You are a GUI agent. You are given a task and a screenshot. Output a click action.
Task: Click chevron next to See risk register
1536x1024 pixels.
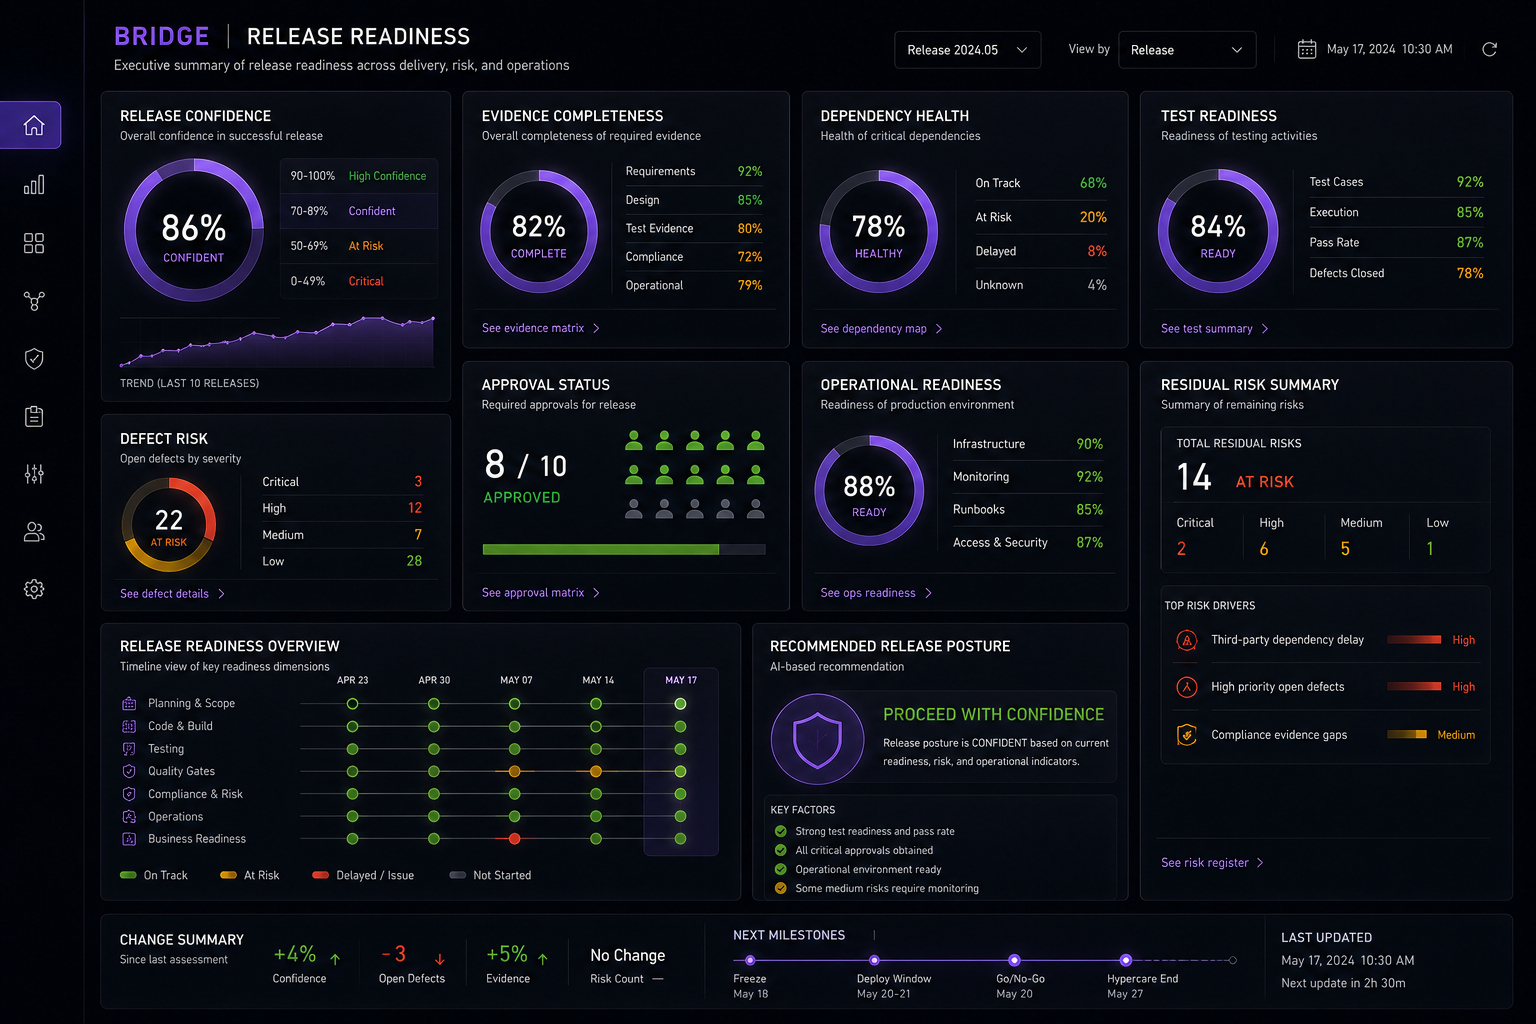[x=1260, y=863]
